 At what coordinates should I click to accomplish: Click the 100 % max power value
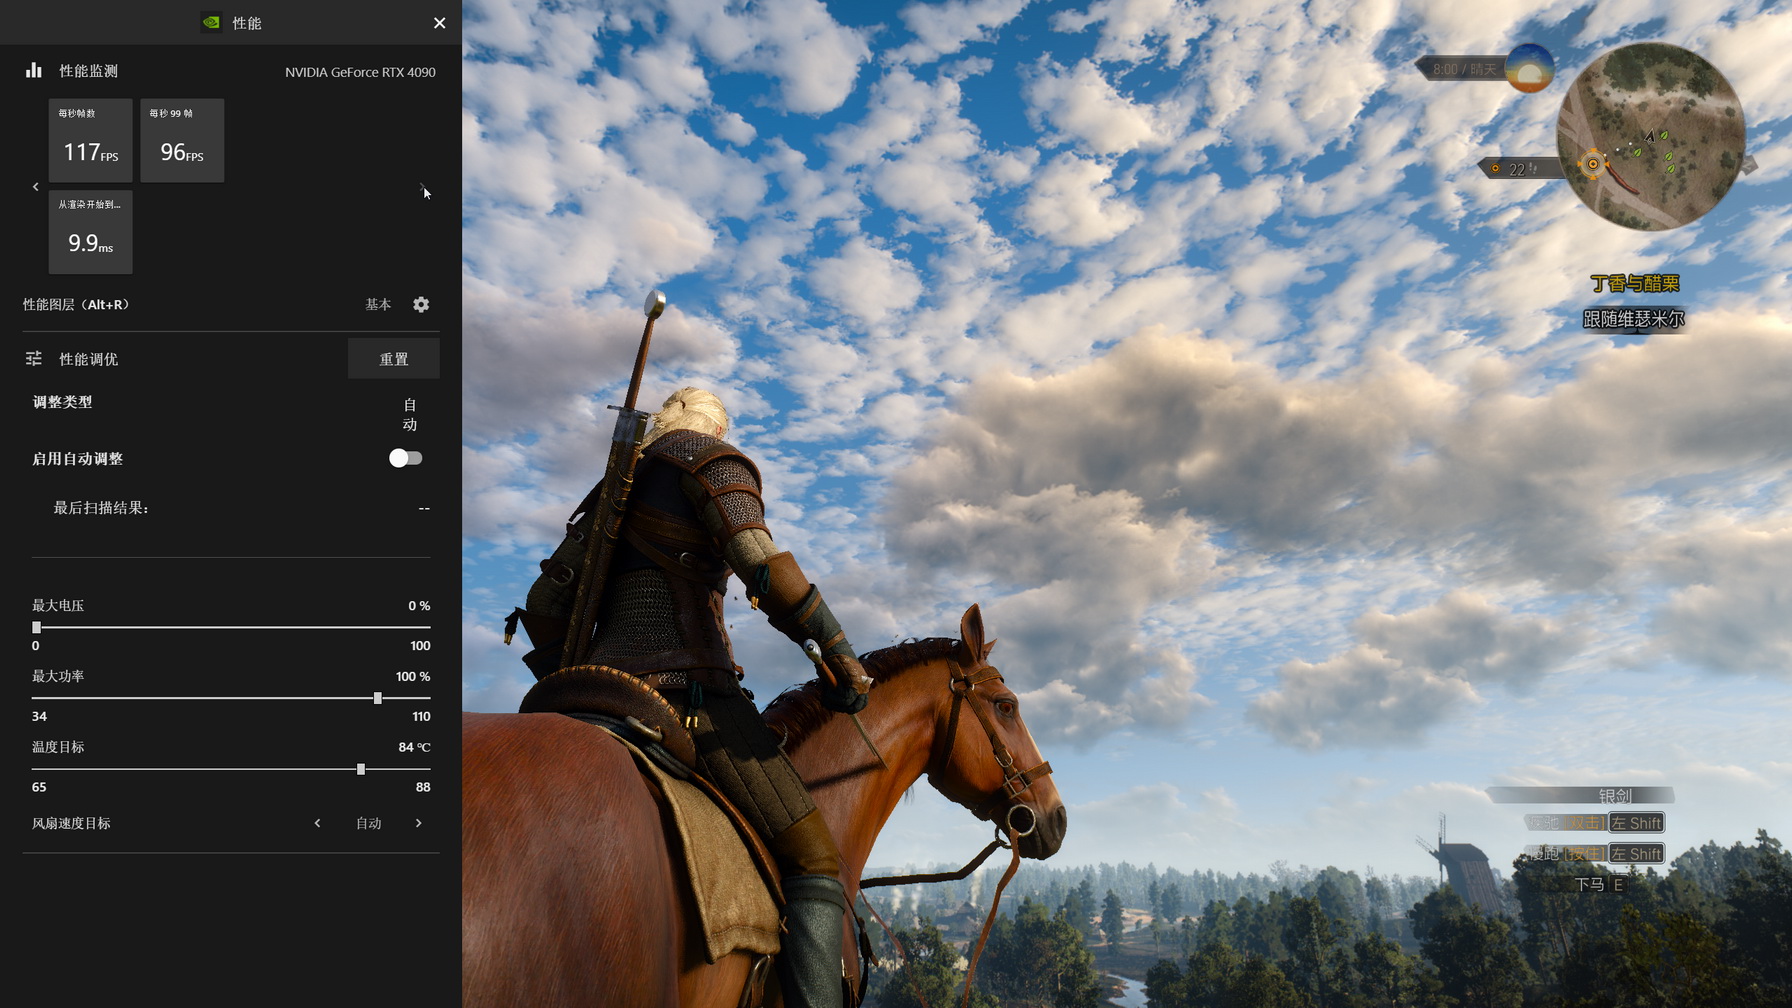pos(413,676)
